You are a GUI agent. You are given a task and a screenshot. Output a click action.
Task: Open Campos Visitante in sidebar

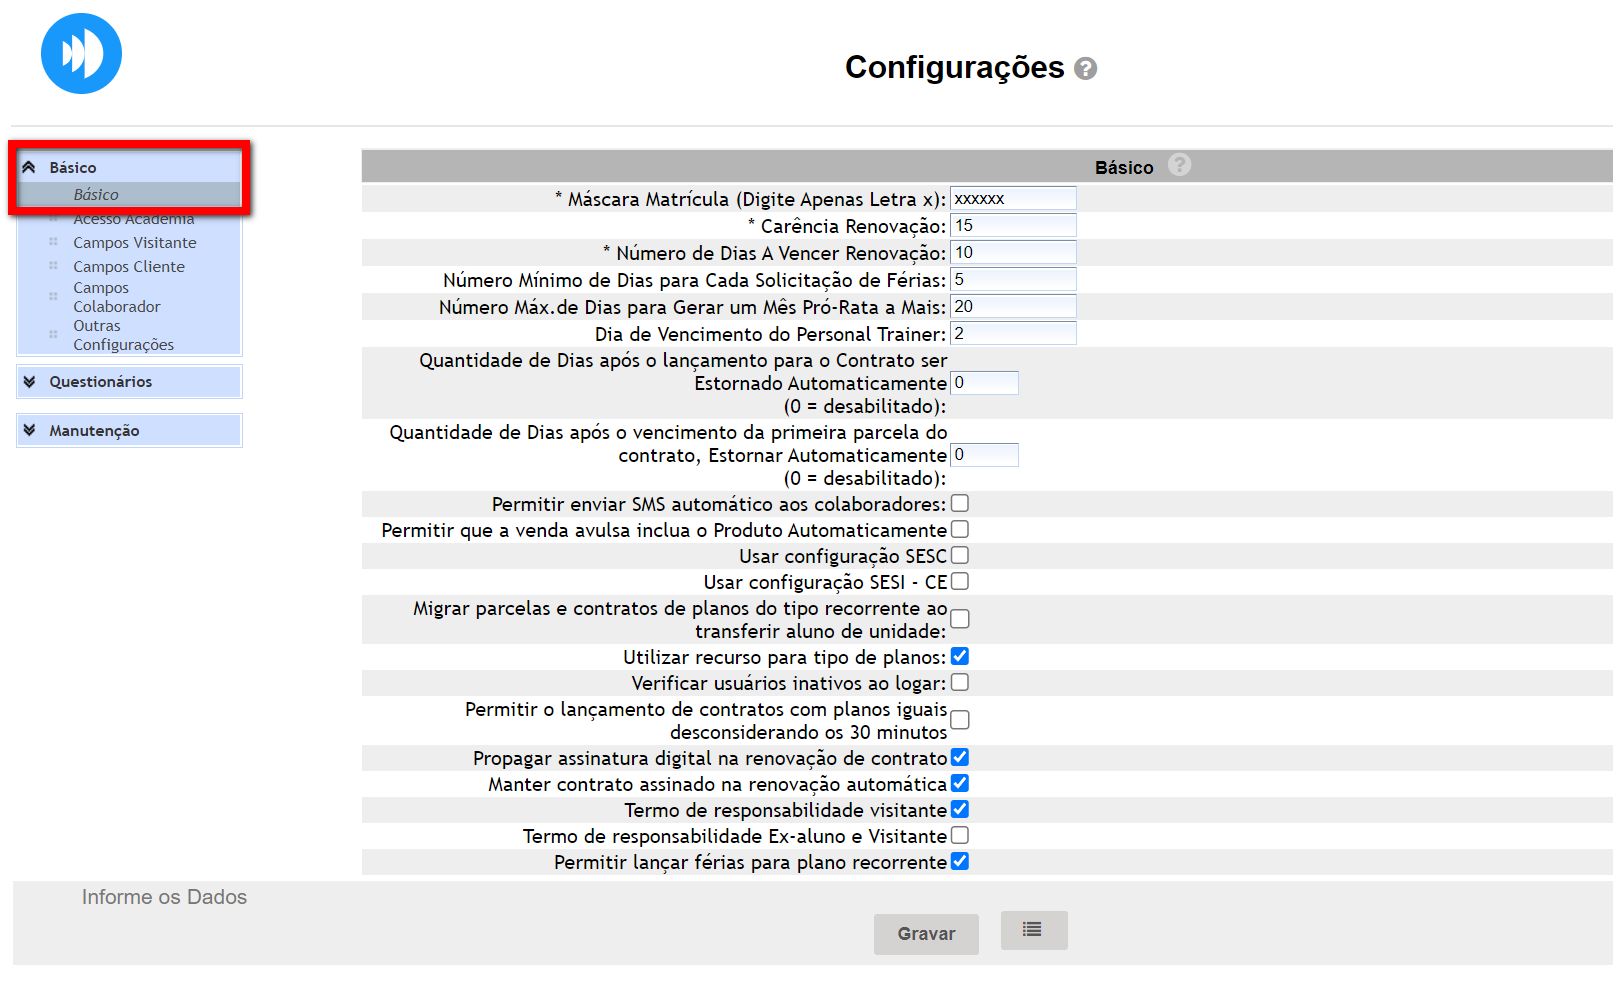(x=134, y=243)
